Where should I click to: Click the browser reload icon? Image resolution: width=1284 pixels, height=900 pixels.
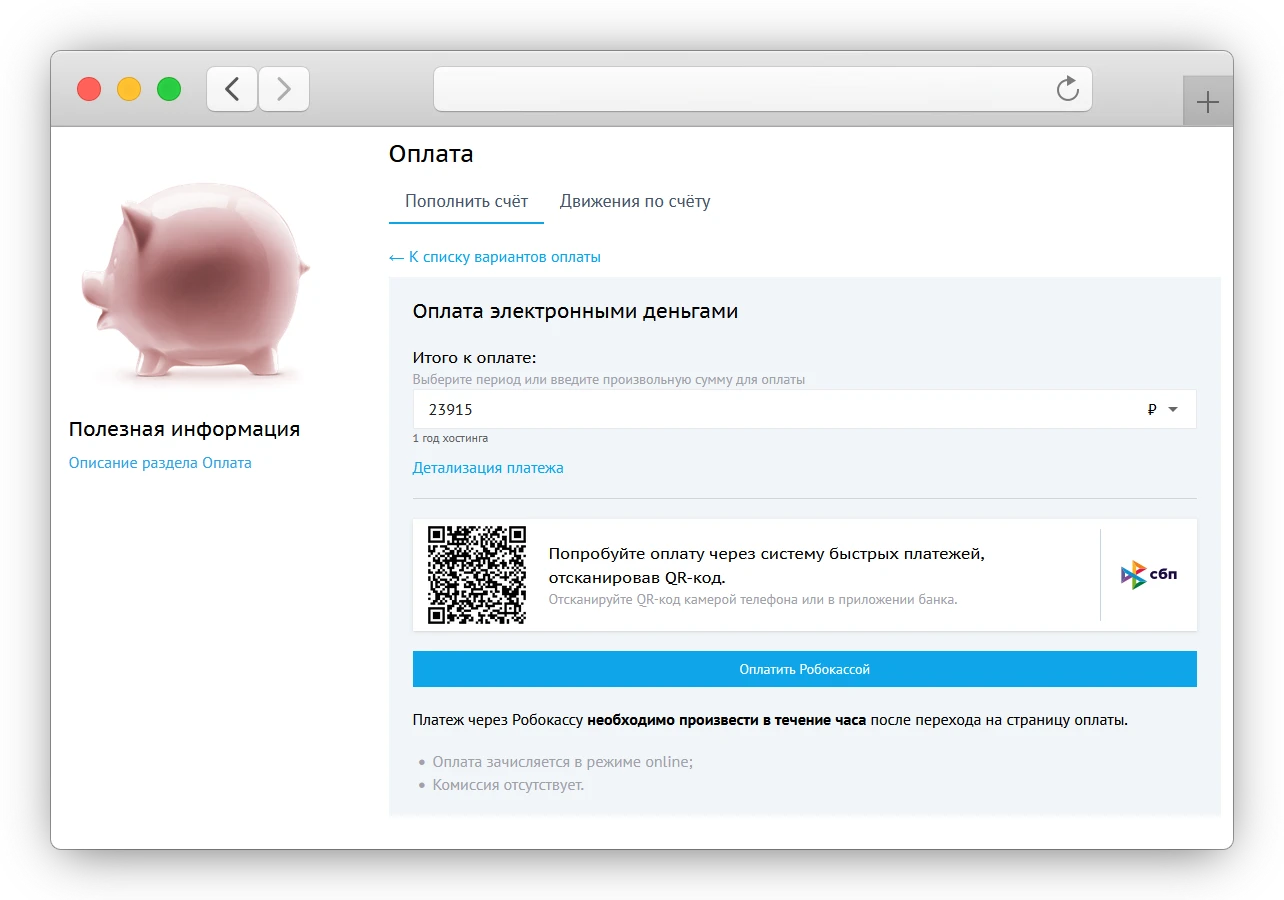tap(1068, 89)
